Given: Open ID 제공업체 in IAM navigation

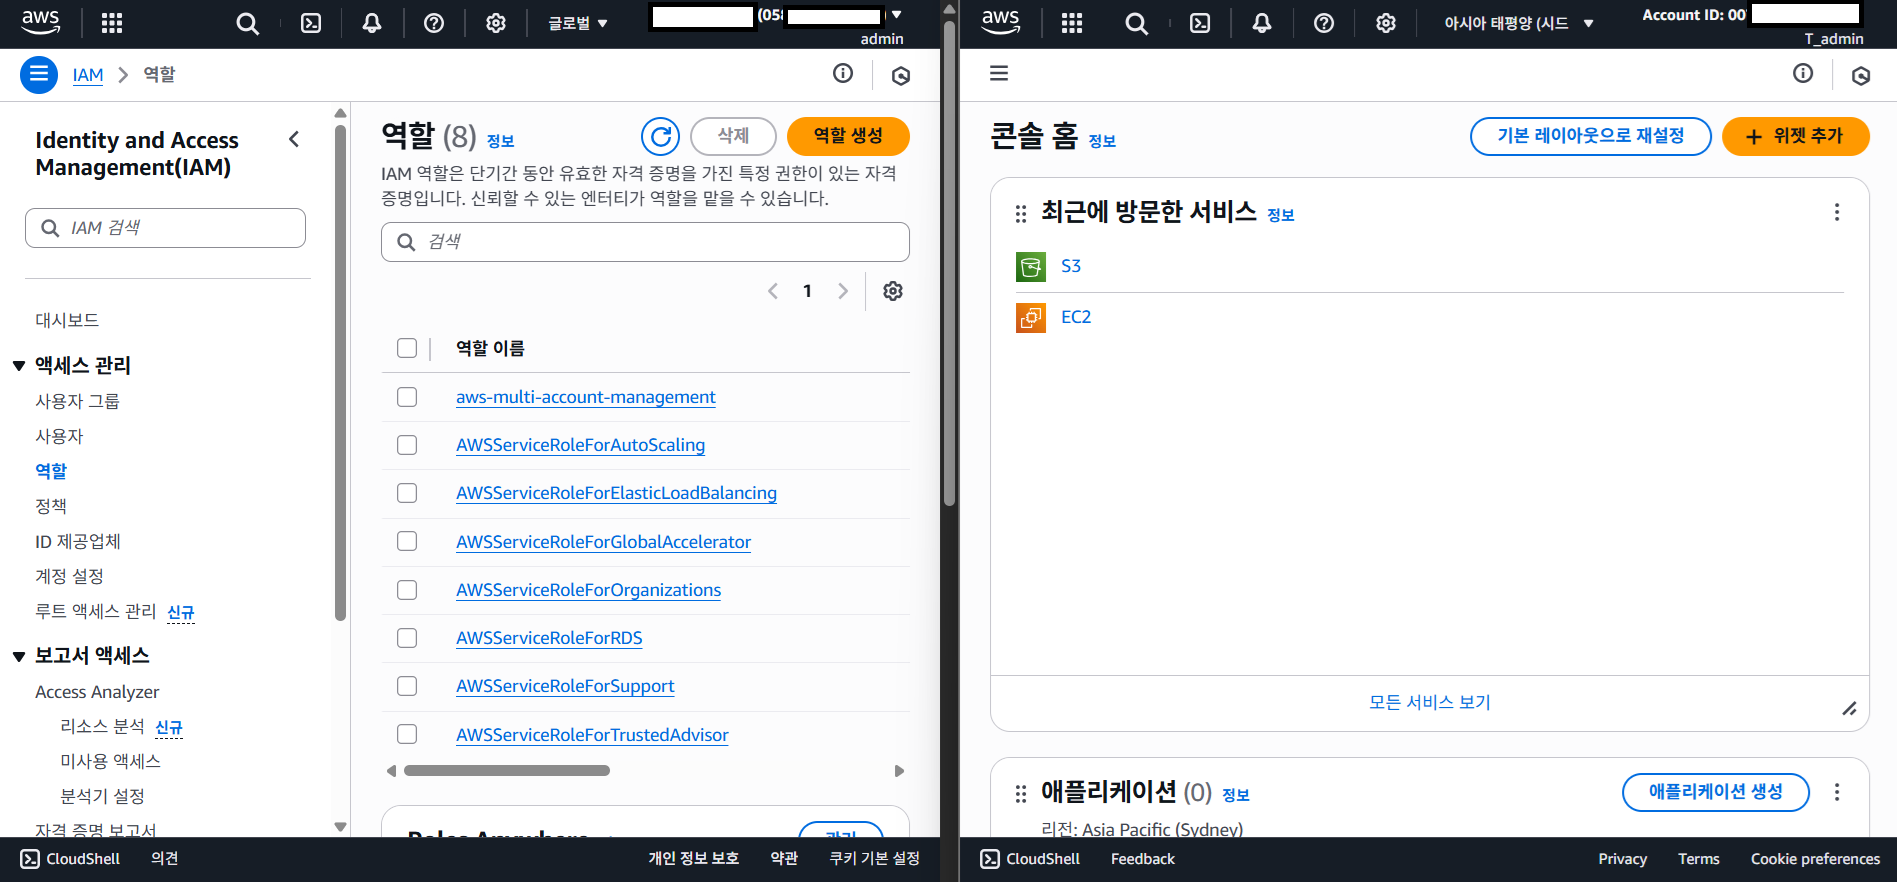Looking at the screenshot, I should (78, 541).
